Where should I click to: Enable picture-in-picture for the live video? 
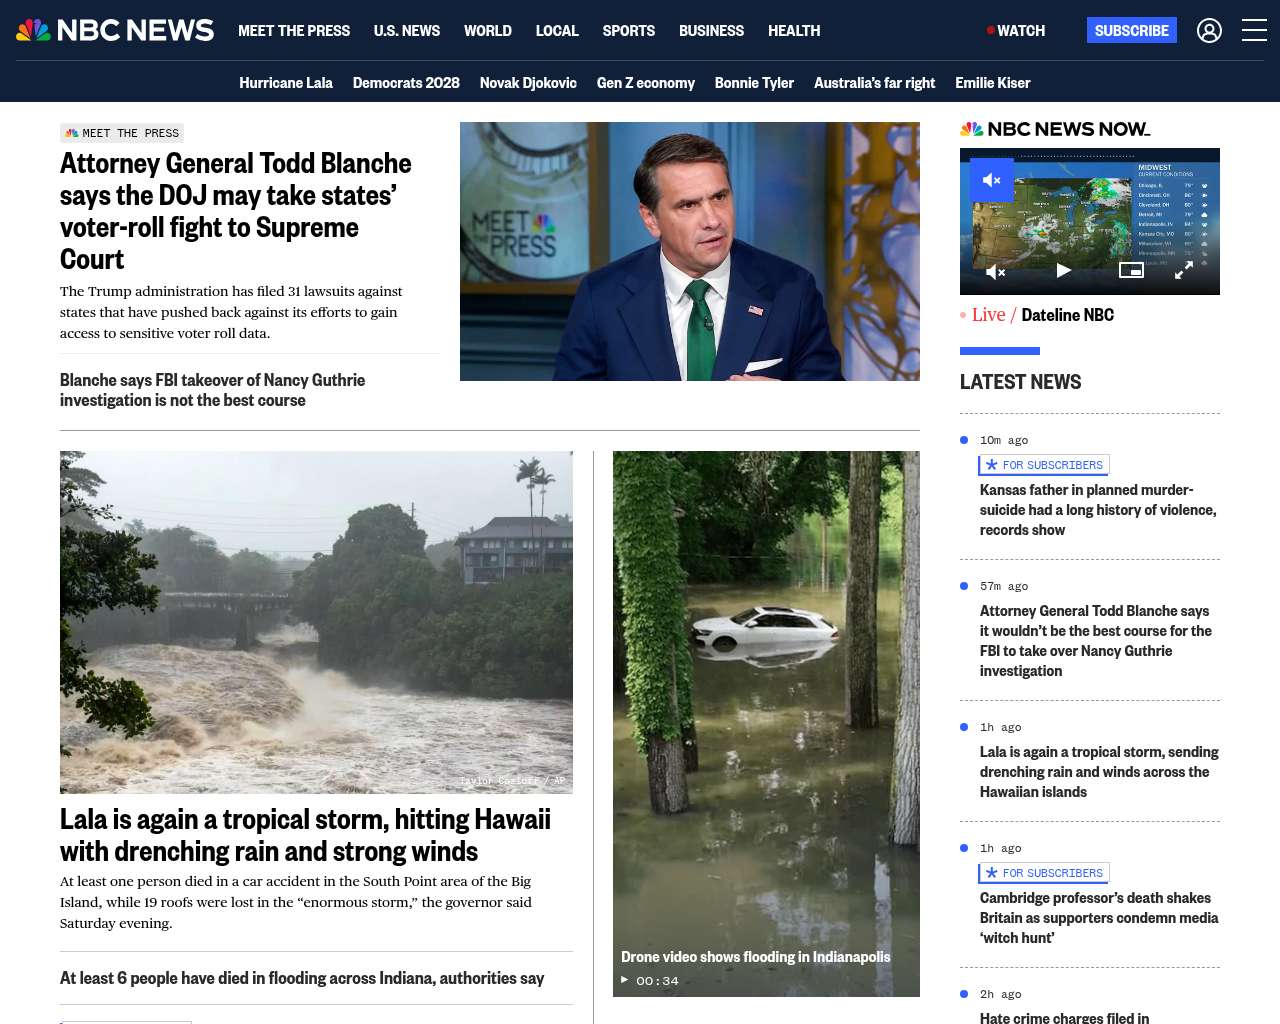pyautogui.click(x=1131, y=270)
